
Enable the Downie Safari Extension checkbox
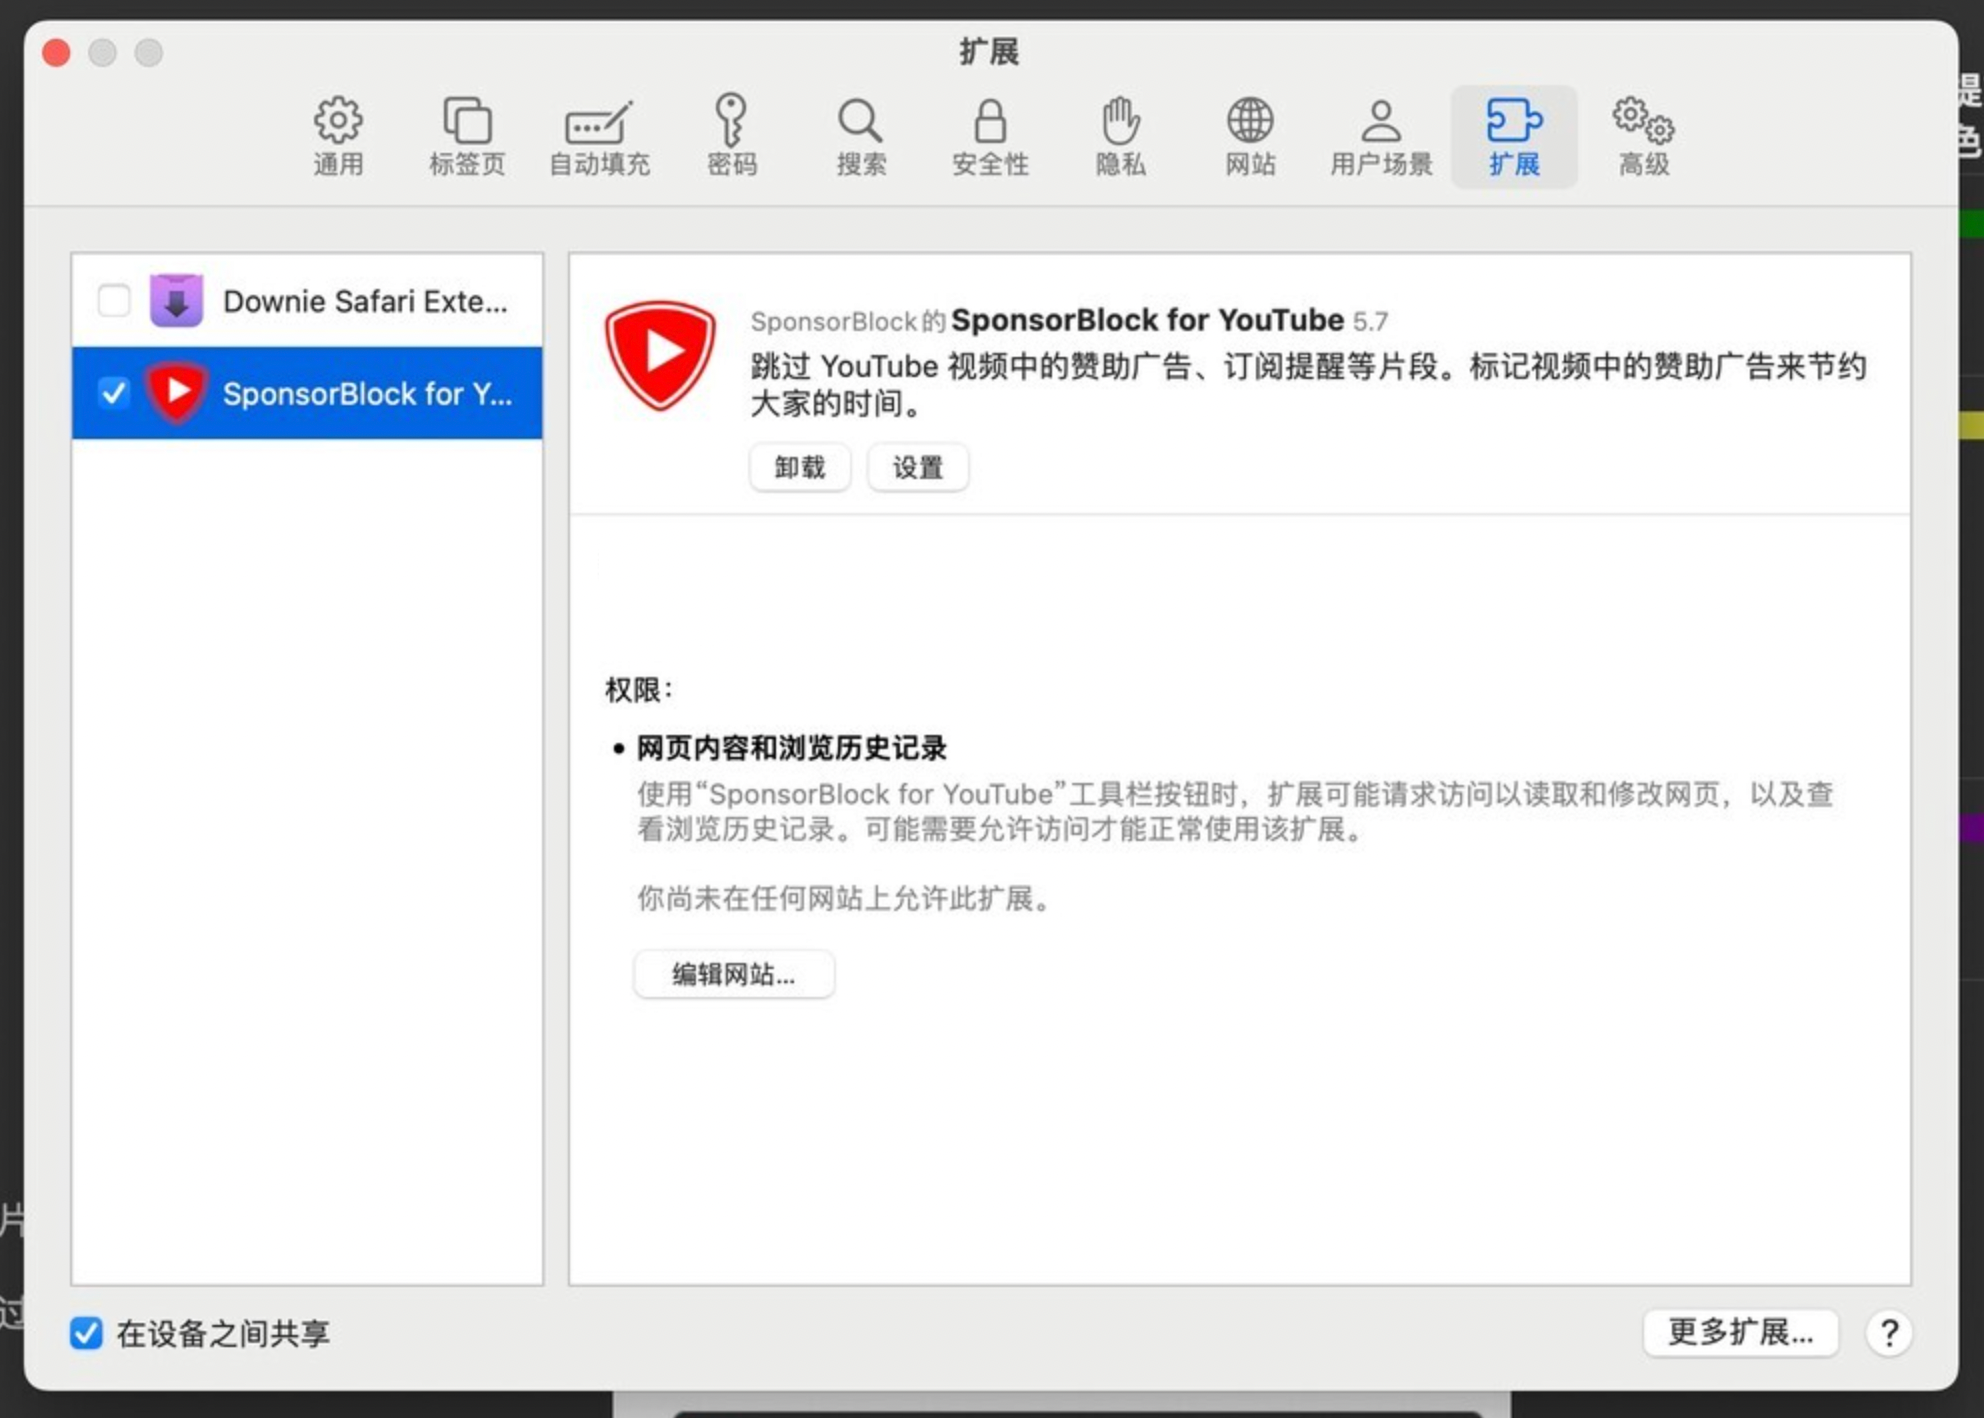(x=114, y=300)
